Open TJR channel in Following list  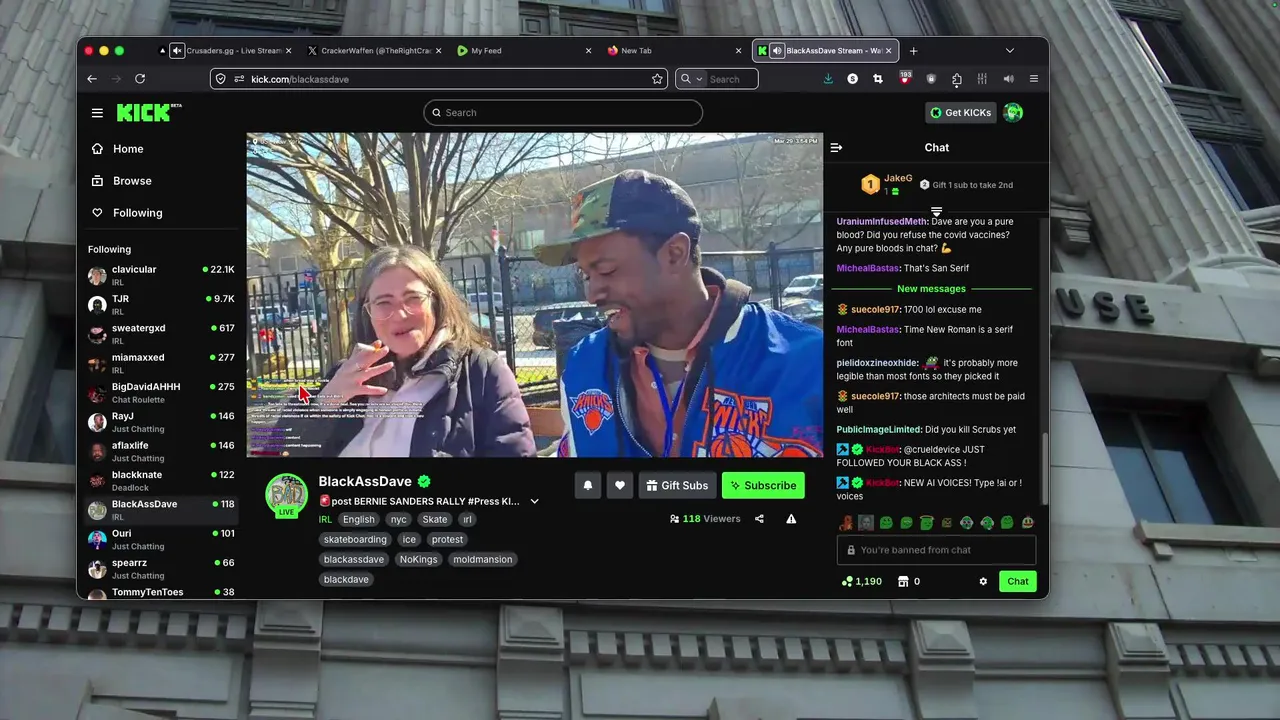161,305
